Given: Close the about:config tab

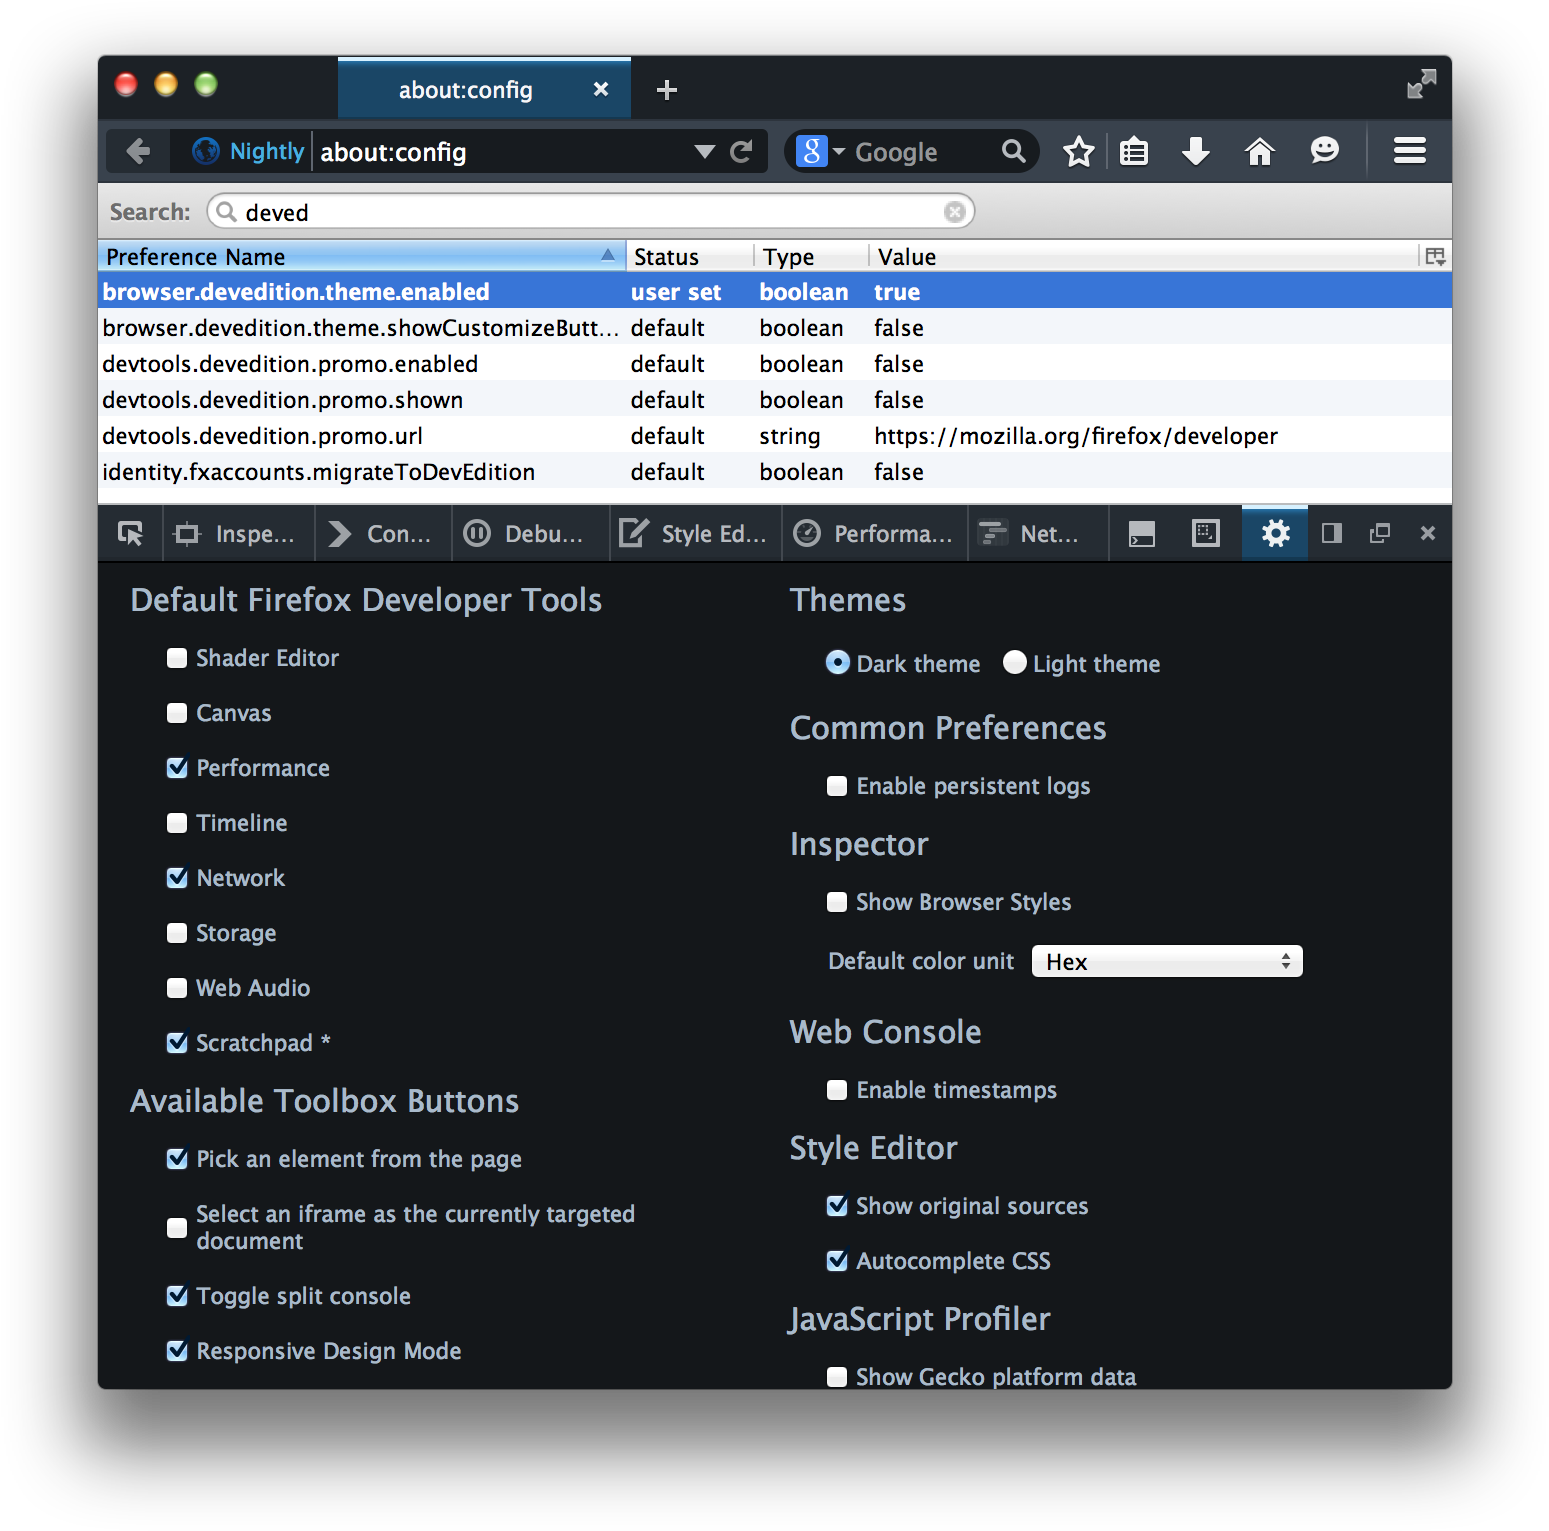Looking at the screenshot, I should 601,89.
